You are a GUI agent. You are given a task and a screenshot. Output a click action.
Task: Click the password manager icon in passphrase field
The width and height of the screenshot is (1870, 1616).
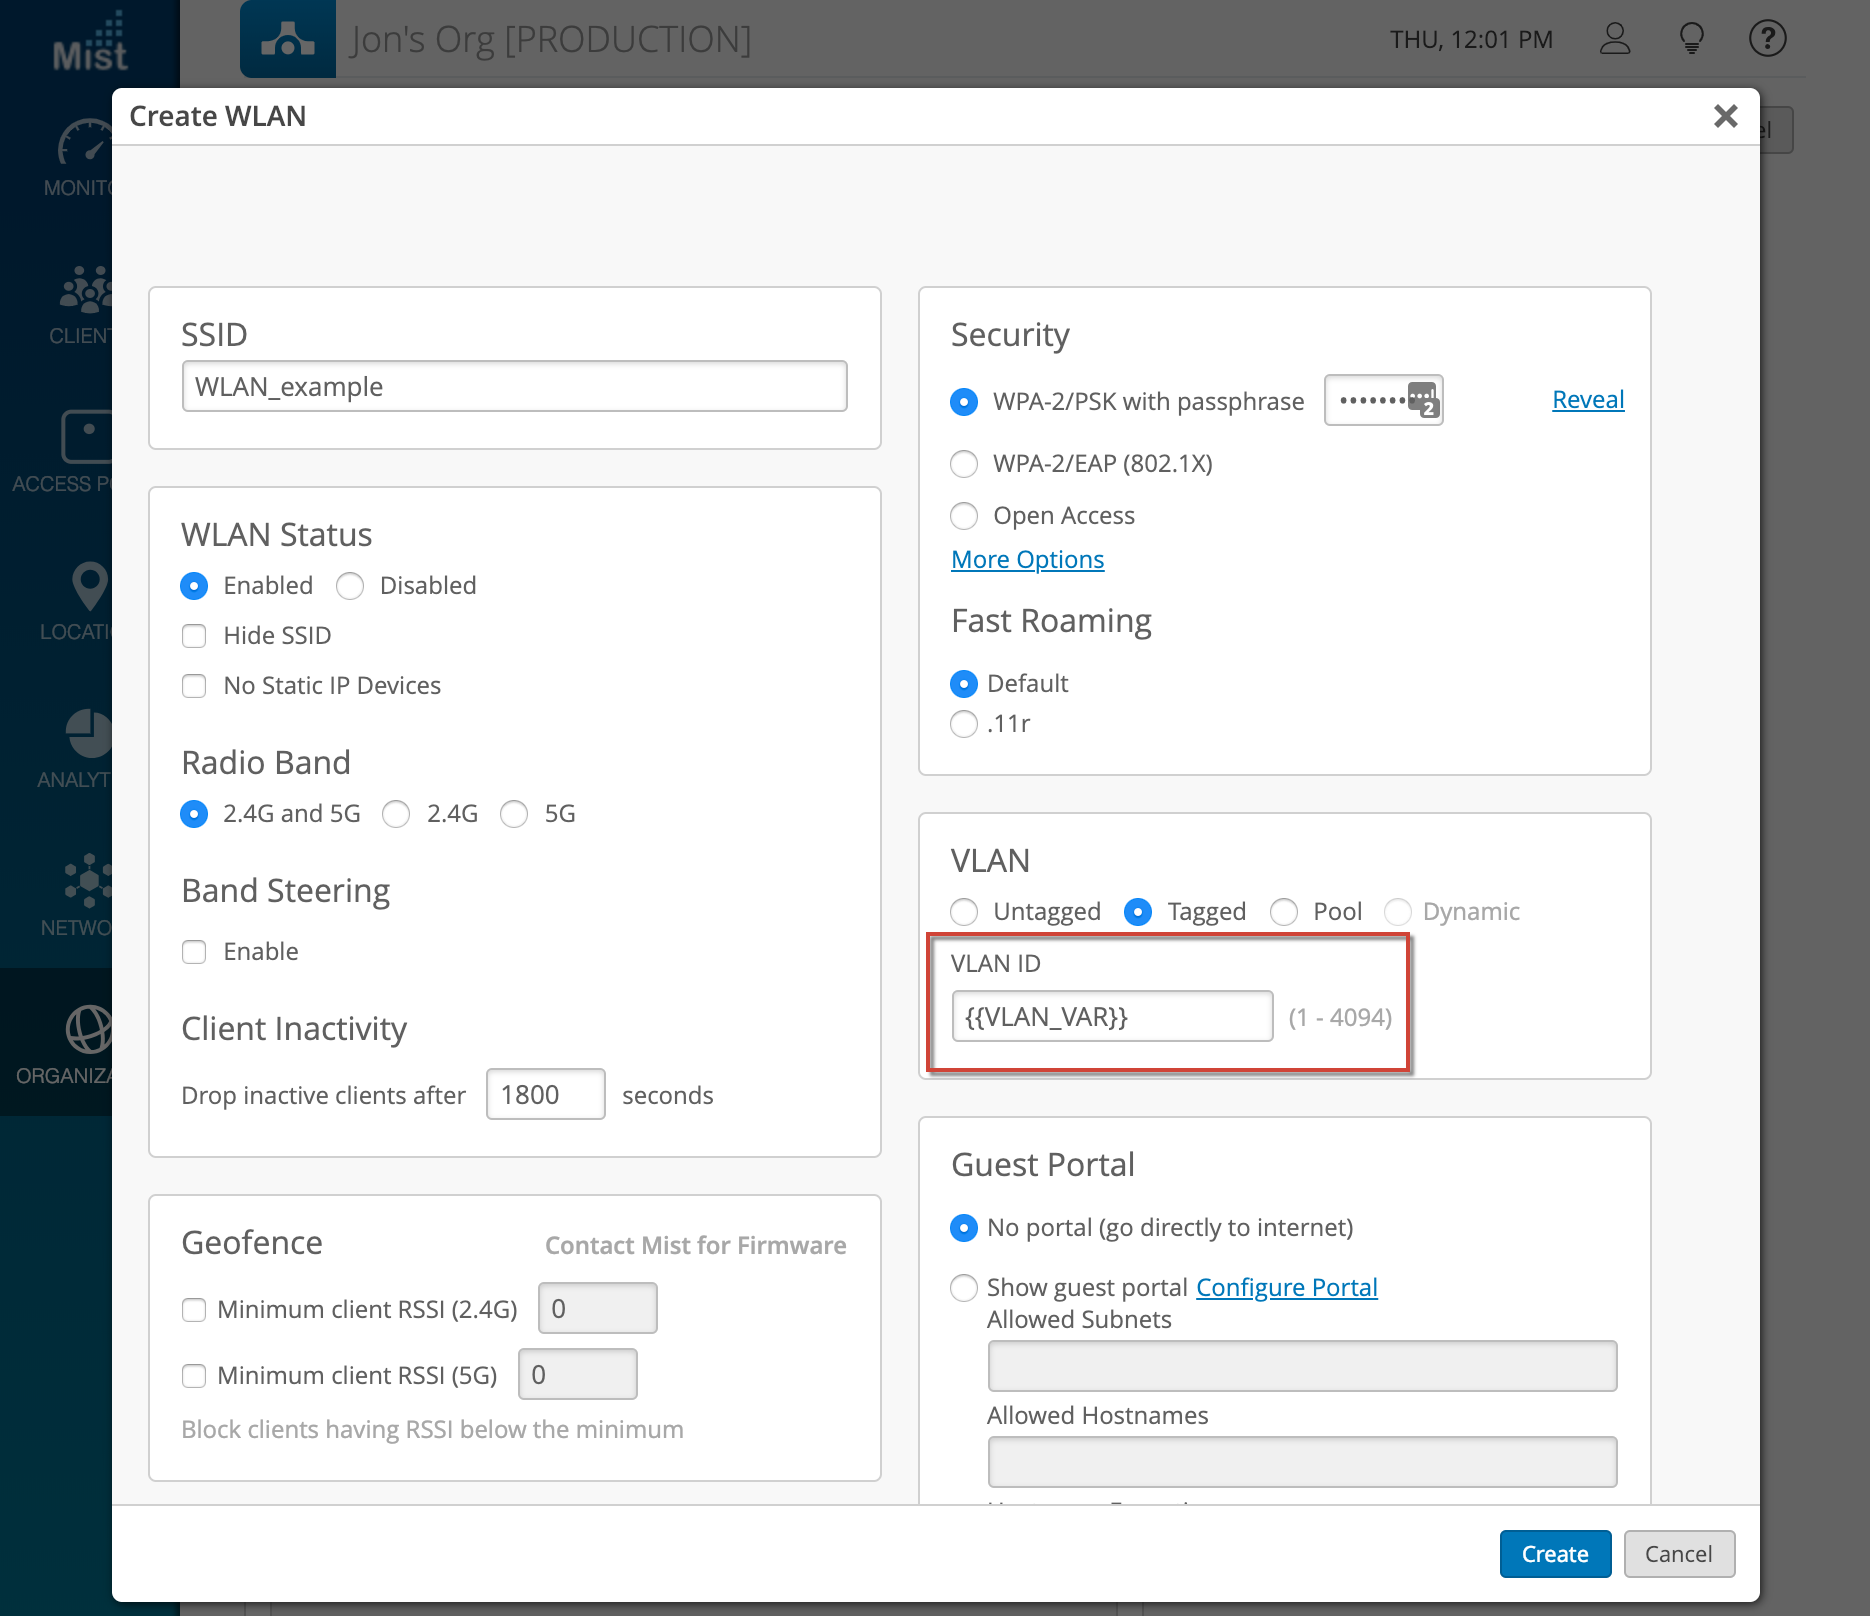coord(1422,399)
